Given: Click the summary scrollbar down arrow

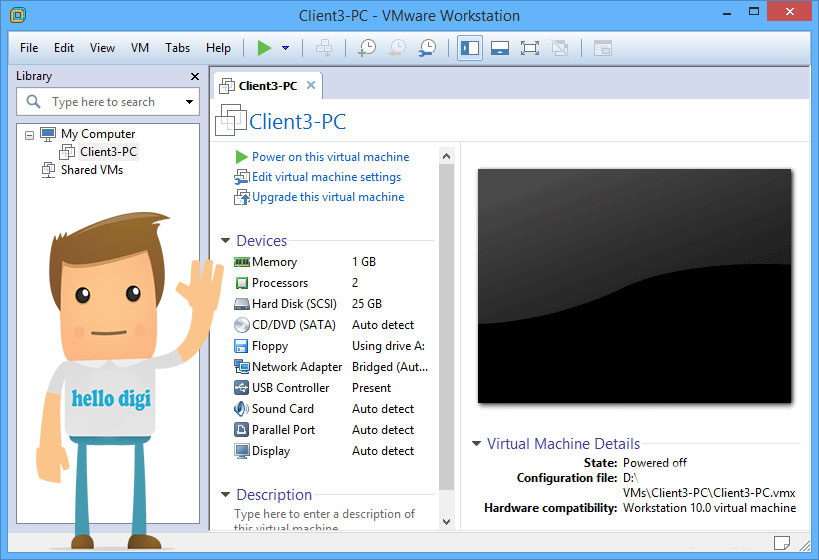Looking at the screenshot, I should [x=446, y=521].
